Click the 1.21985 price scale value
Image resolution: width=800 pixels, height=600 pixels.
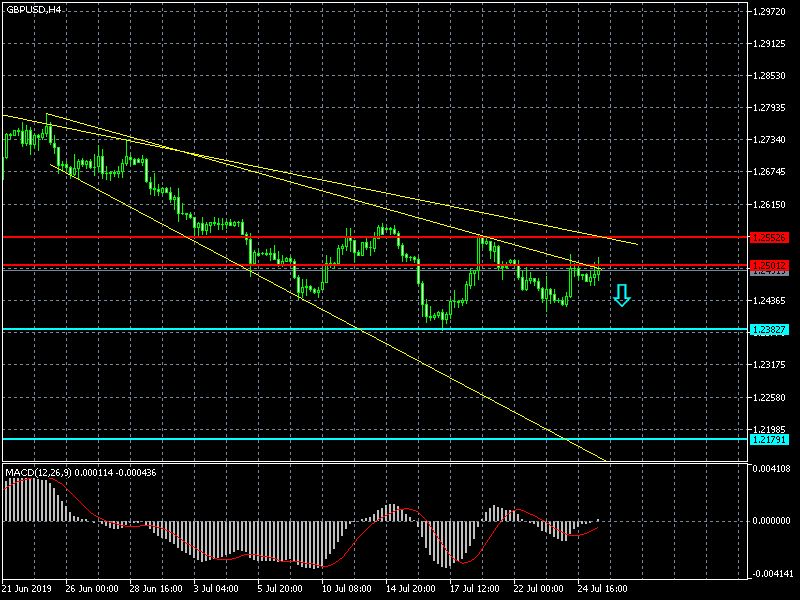(x=769, y=429)
